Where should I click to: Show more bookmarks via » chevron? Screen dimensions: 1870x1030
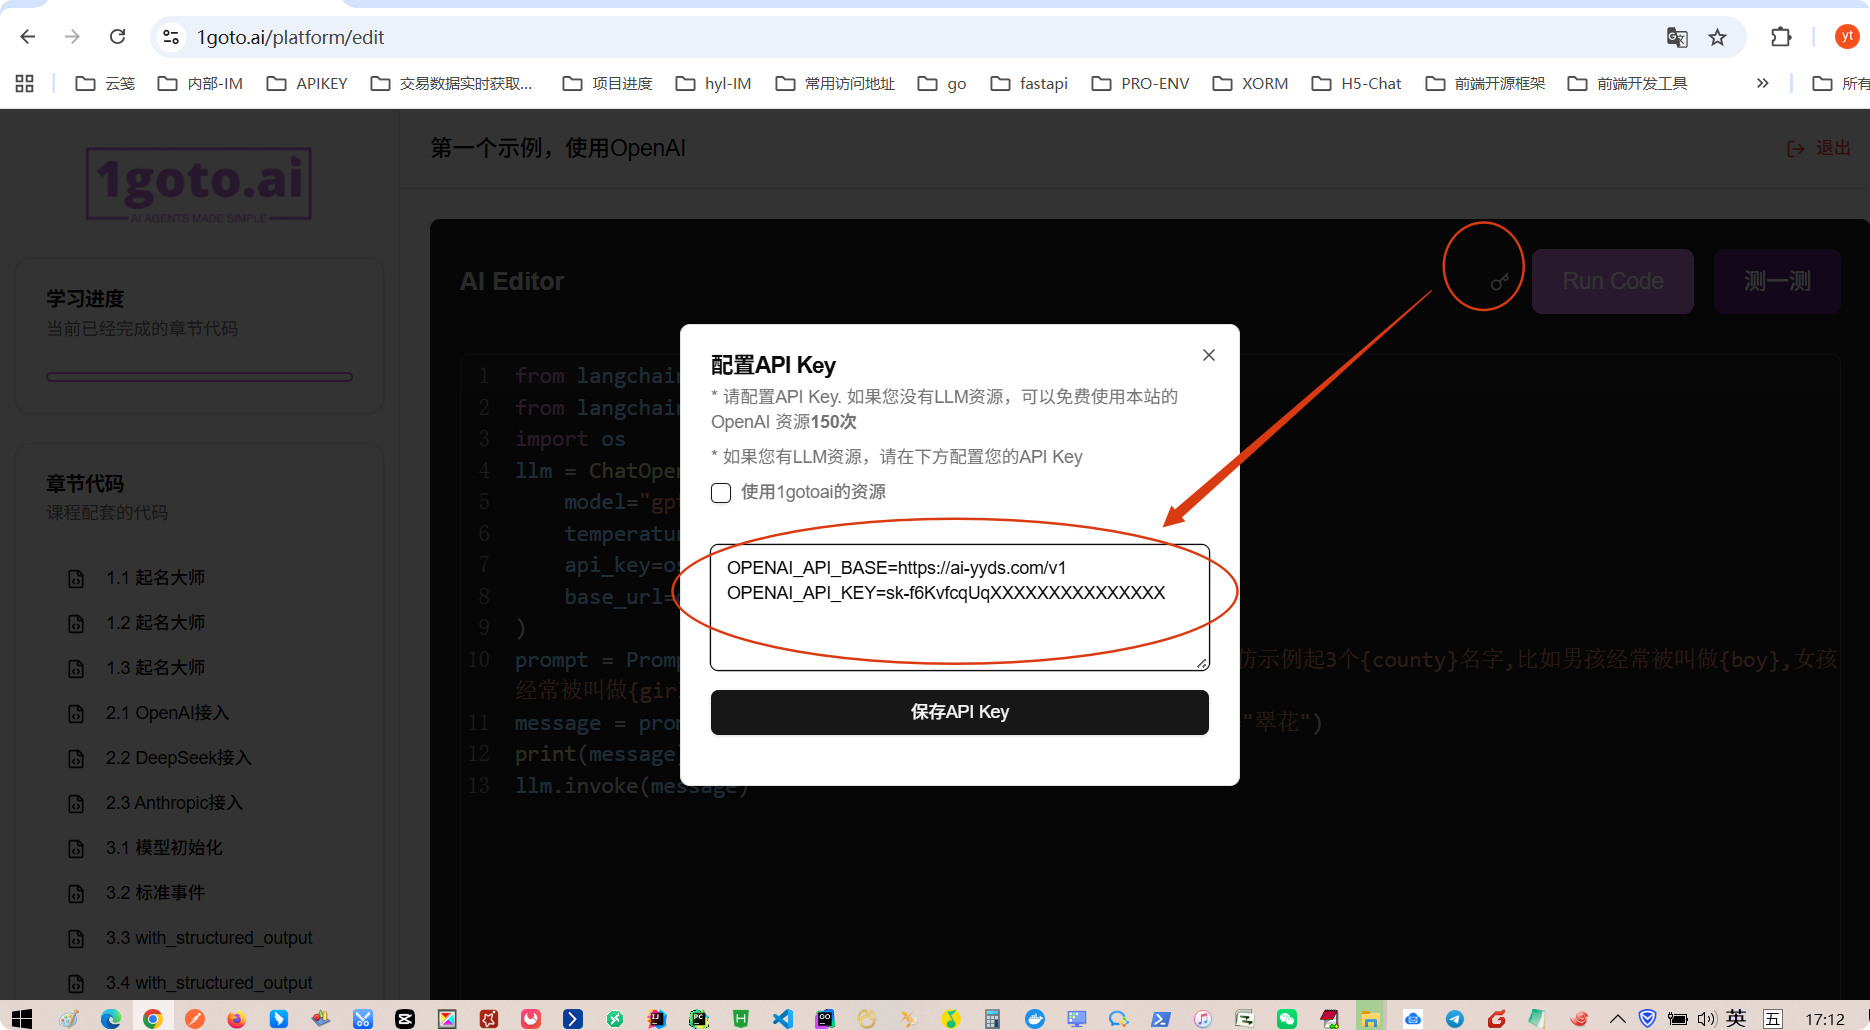(1762, 83)
